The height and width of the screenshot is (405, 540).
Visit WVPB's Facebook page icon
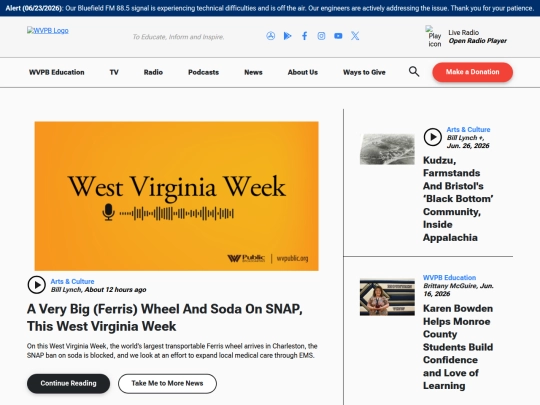tap(304, 36)
